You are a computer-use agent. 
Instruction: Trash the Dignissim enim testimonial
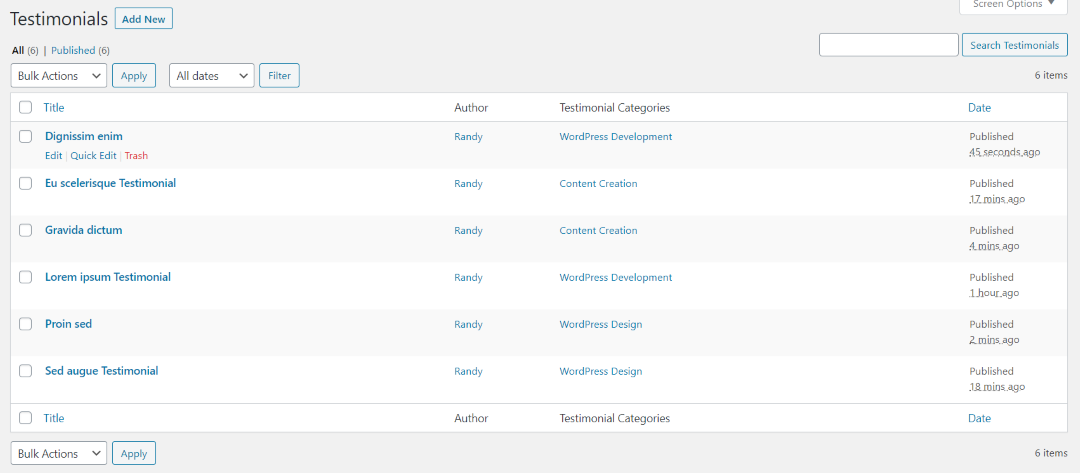(136, 156)
